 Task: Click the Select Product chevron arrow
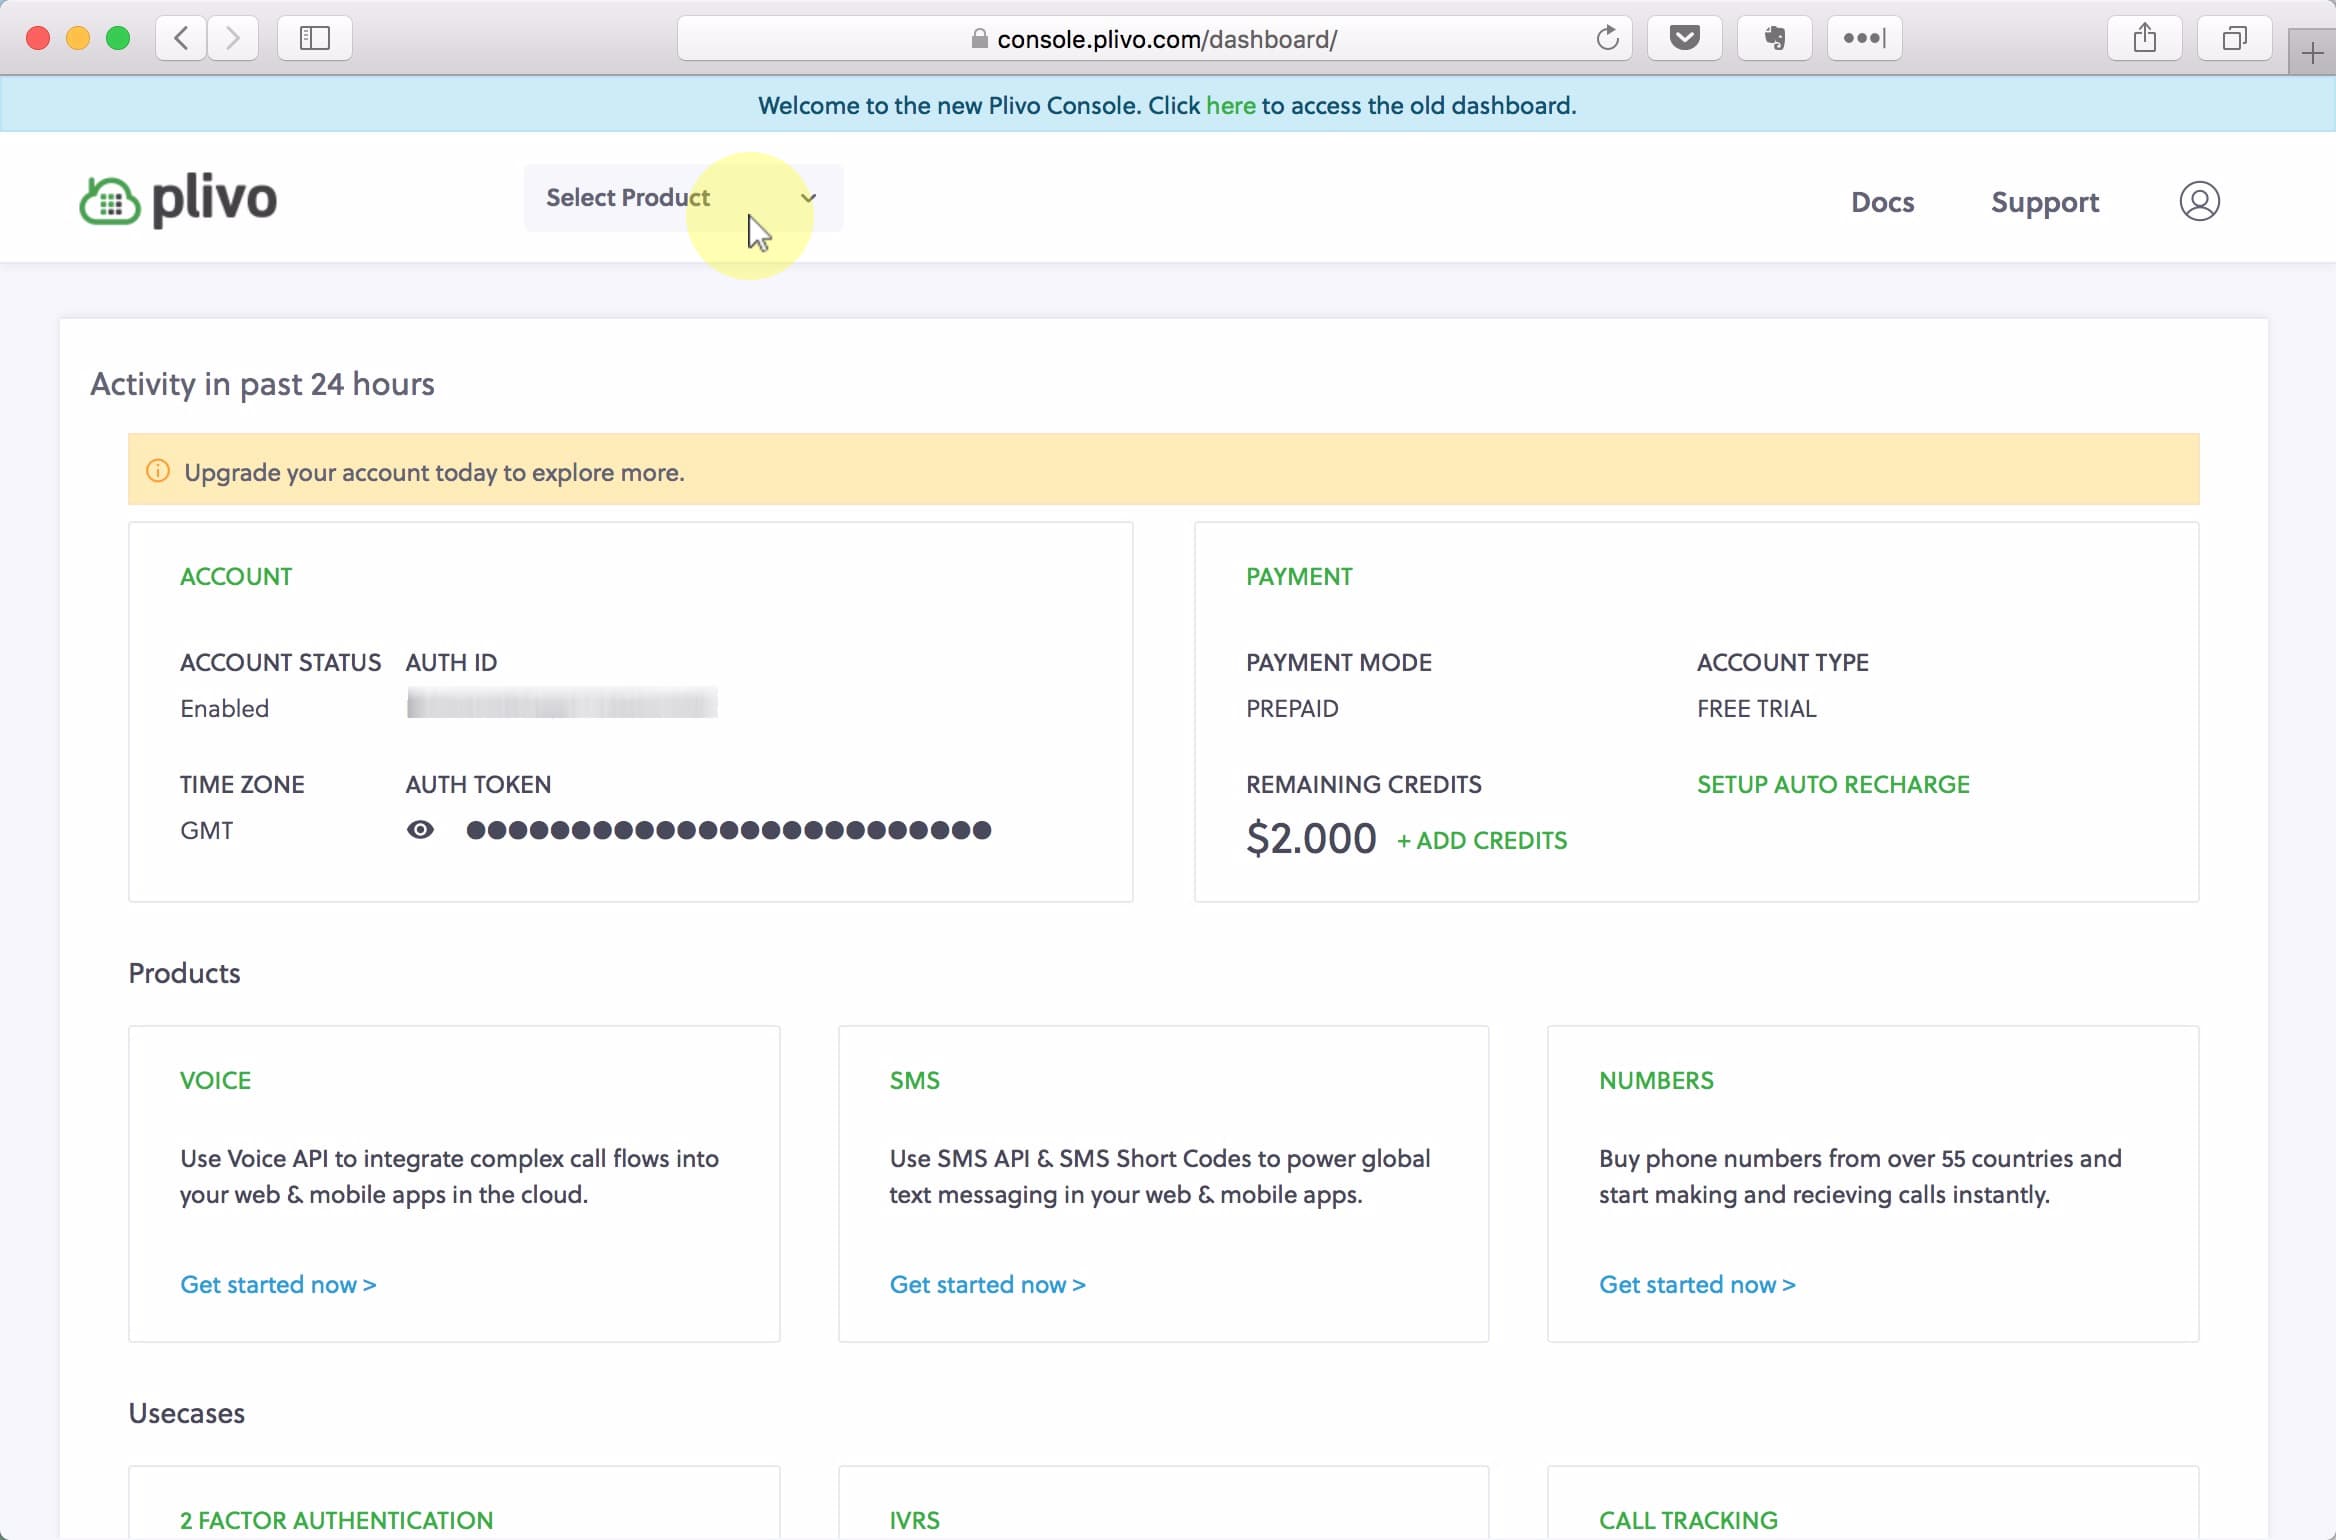tap(809, 198)
